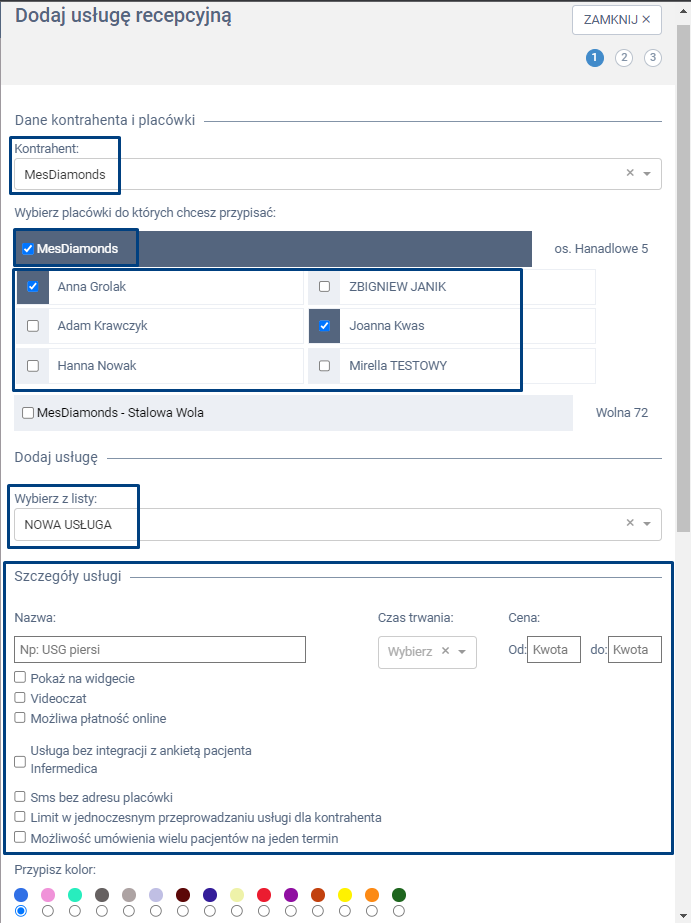Open the Kontrahent dropdown arrow
This screenshot has height=923, width=691.
coord(647,174)
